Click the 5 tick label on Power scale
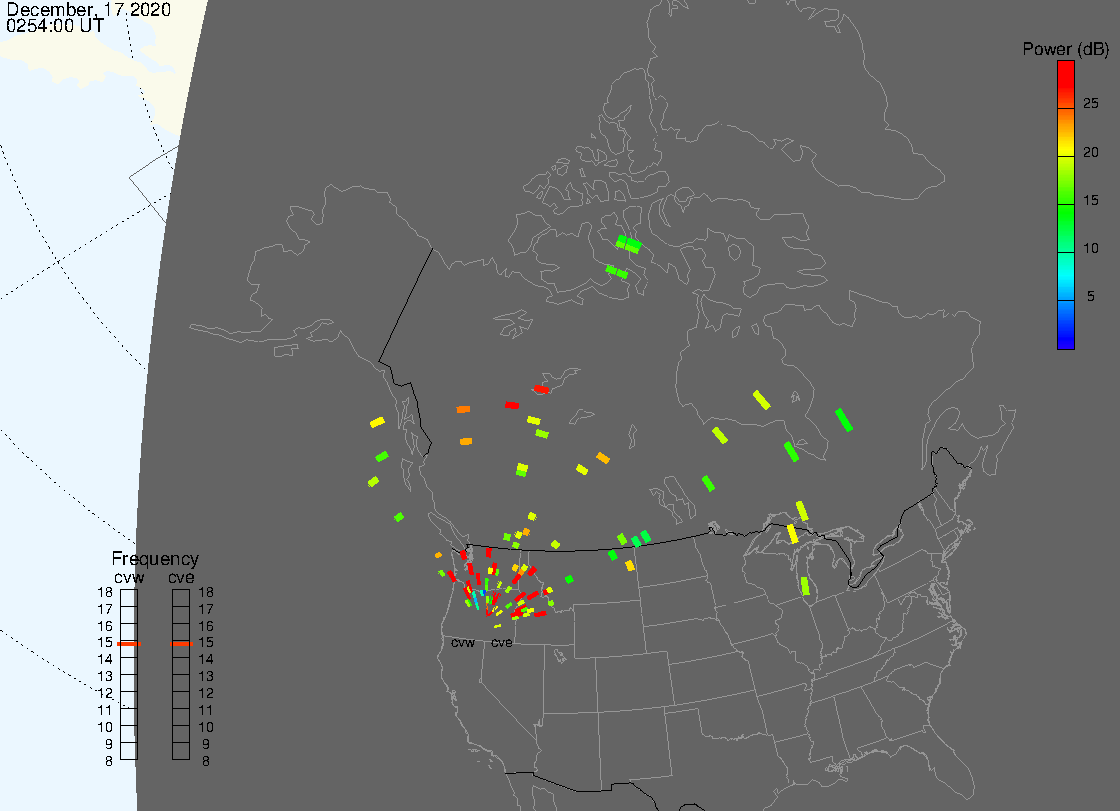The image size is (1120, 811). (1090, 296)
